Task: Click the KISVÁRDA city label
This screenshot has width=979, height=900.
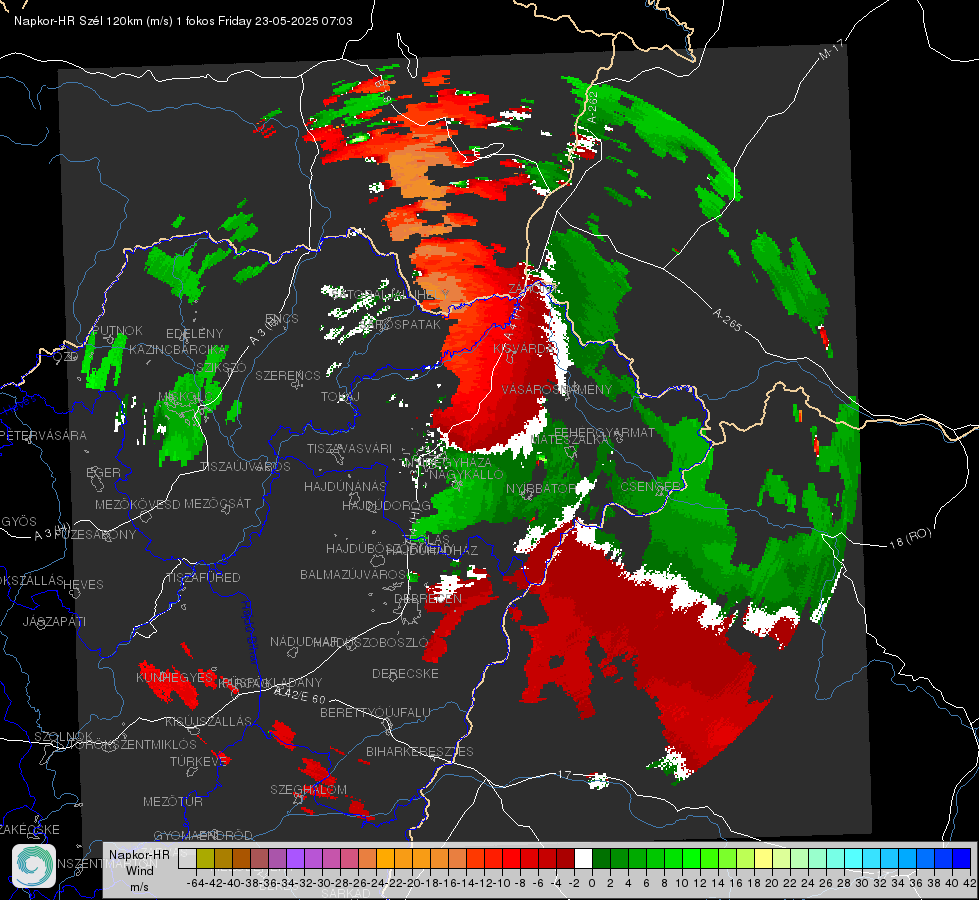Action: point(523,349)
